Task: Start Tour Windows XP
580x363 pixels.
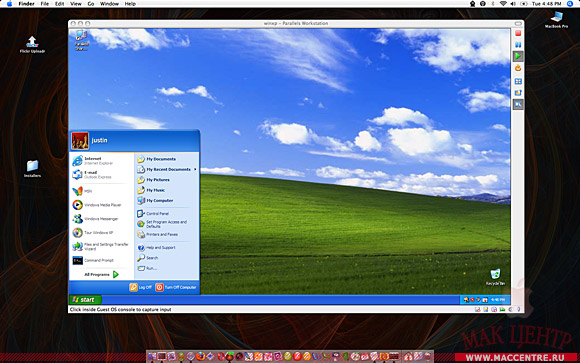Action: tap(93, 233)
